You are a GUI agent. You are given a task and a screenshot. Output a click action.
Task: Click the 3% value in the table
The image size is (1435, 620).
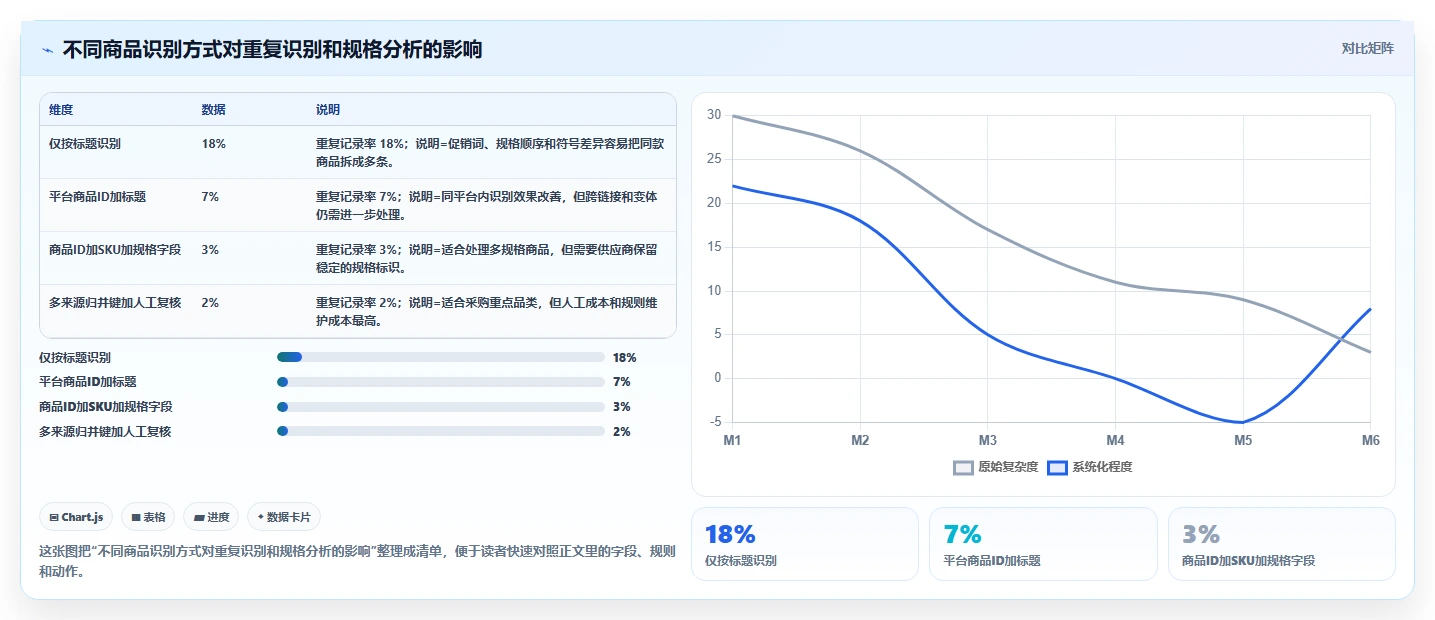tap(210, 250)
